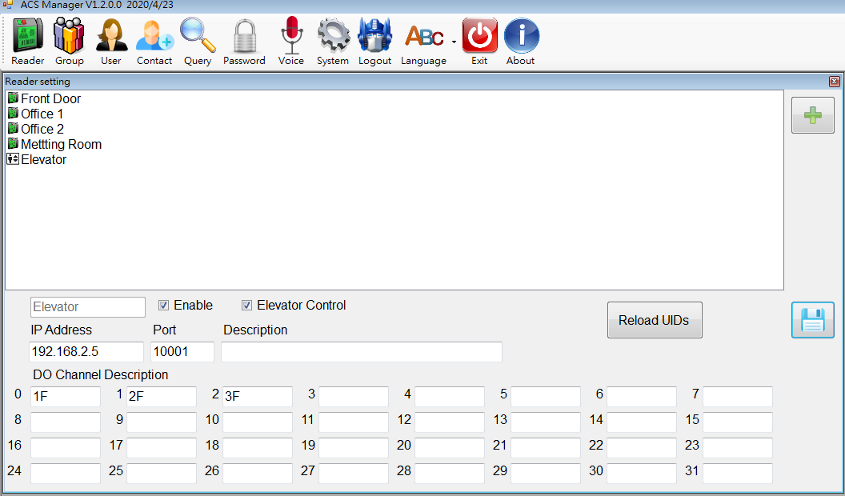This screenshot has width=845, height=496.
Task: Click the DO channel 10 field
Action: click(x=257, y=422)
